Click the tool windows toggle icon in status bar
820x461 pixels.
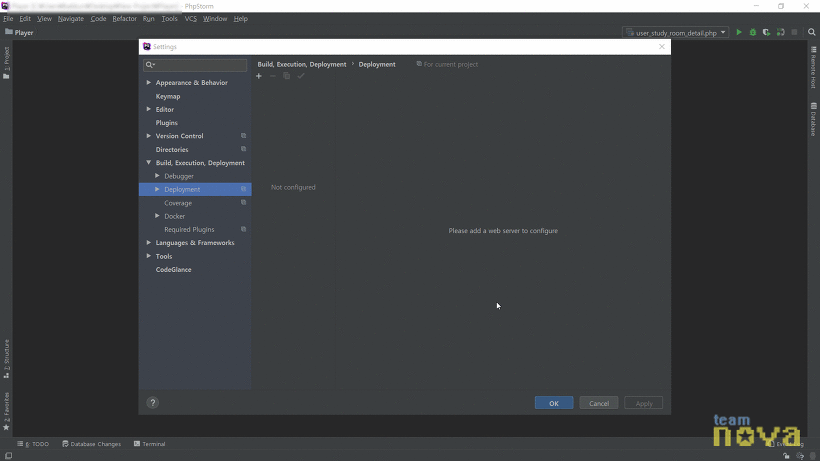[x=8, y=456]
